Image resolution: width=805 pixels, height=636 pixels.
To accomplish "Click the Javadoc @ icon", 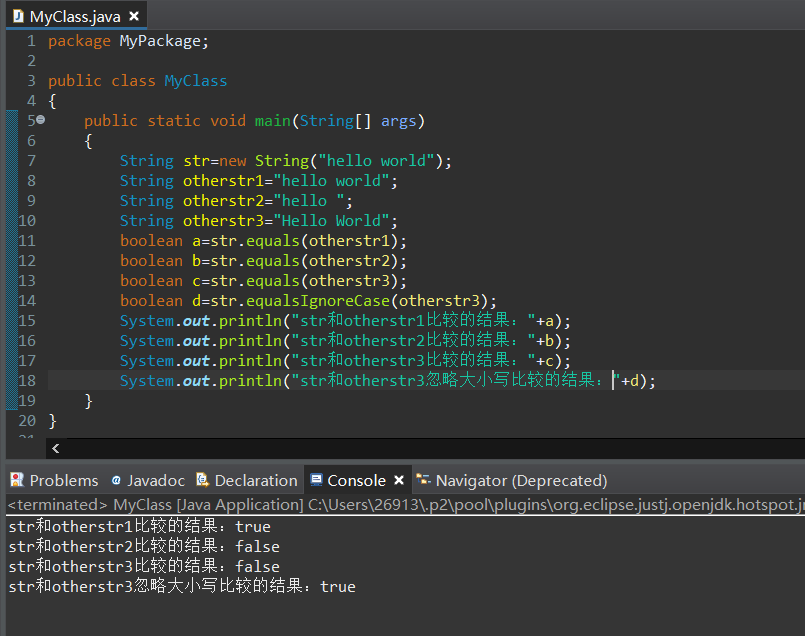I will (x=117, y=480).
